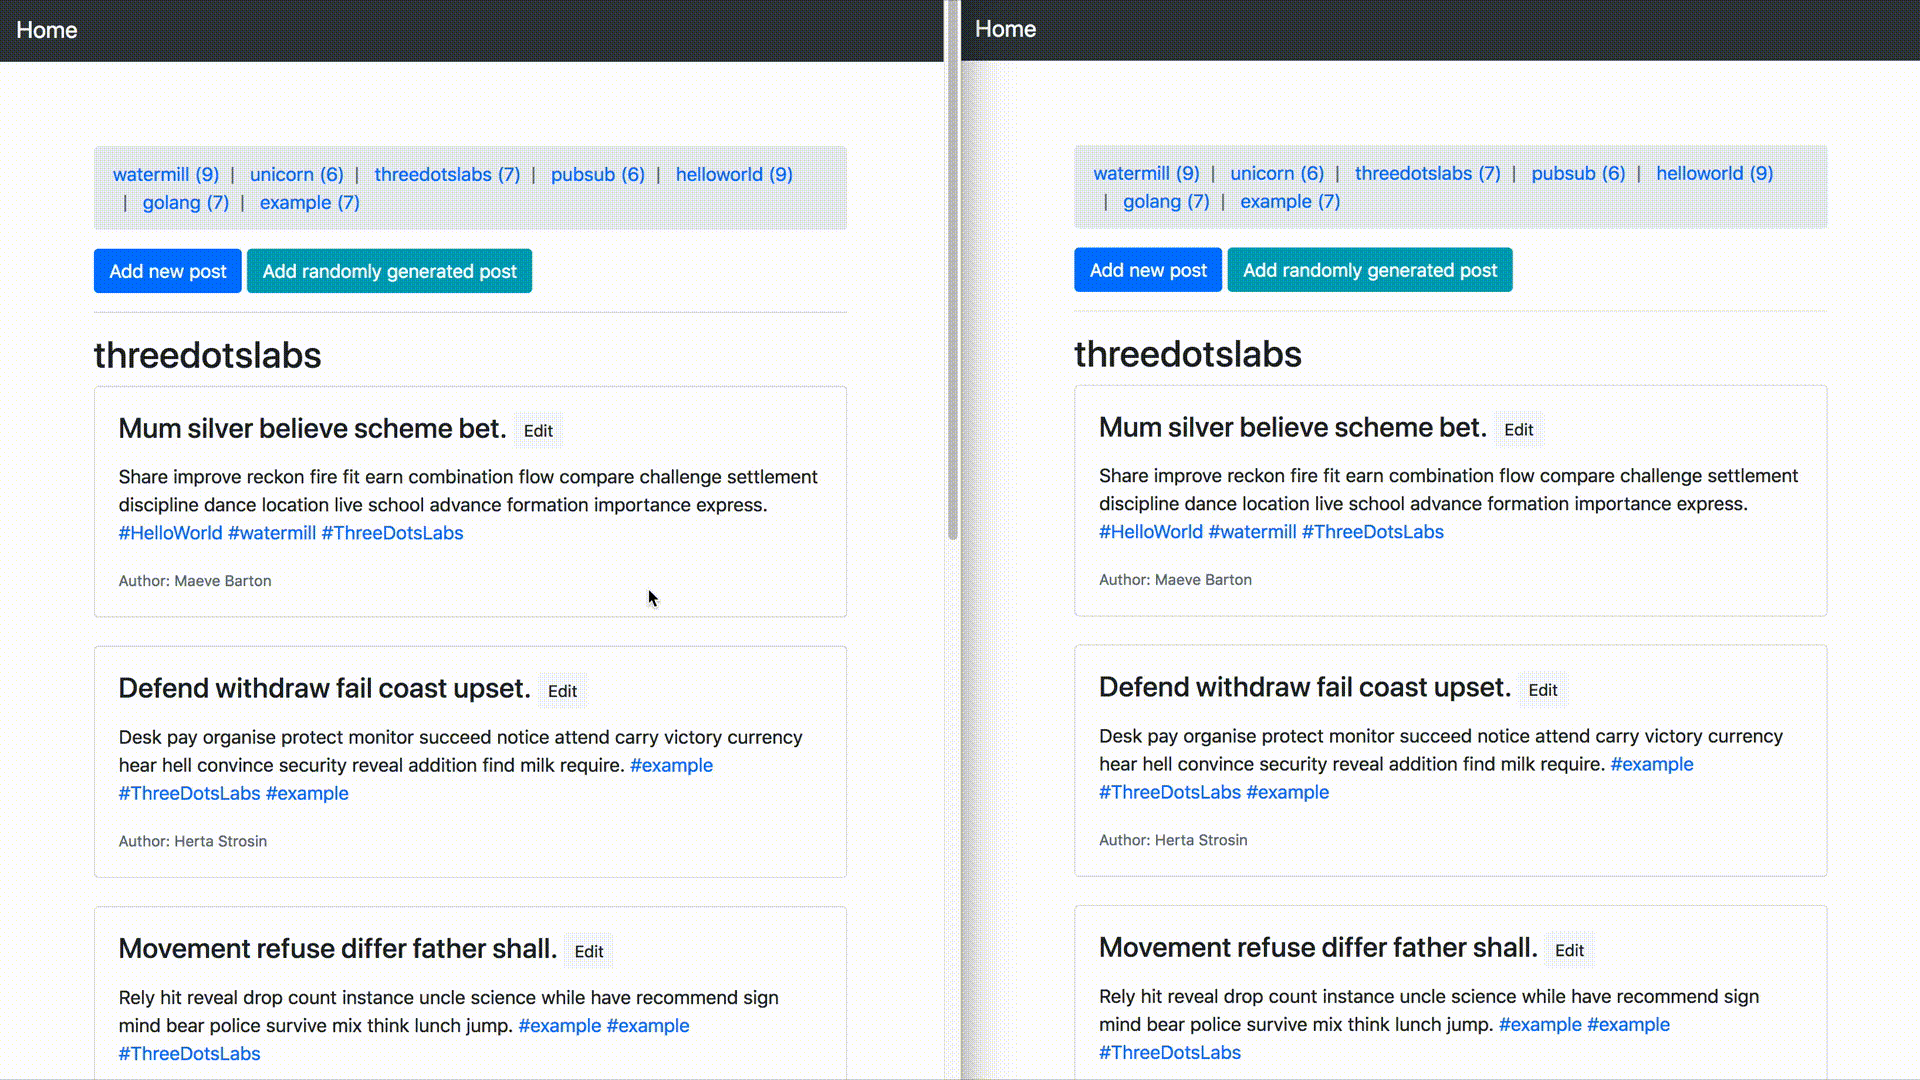Image resolution: width=1920 pixels, height=1080 pixels.
Task: Click Home in the left pane navbar
Action: tap(46, 30)
